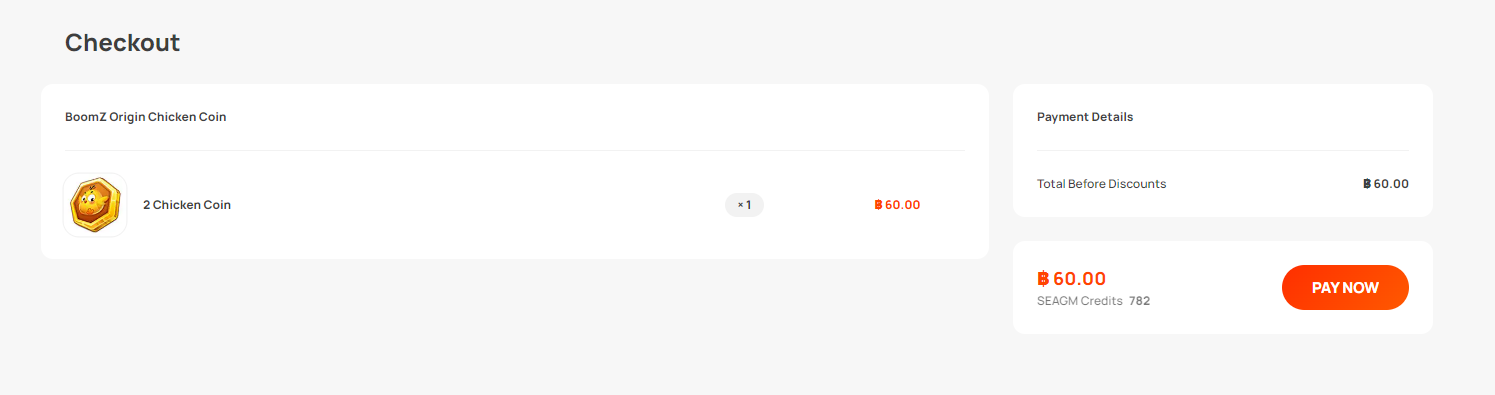Select the 782 credits value
The height and width of the screenshot is (395, 1495).
1140,301
